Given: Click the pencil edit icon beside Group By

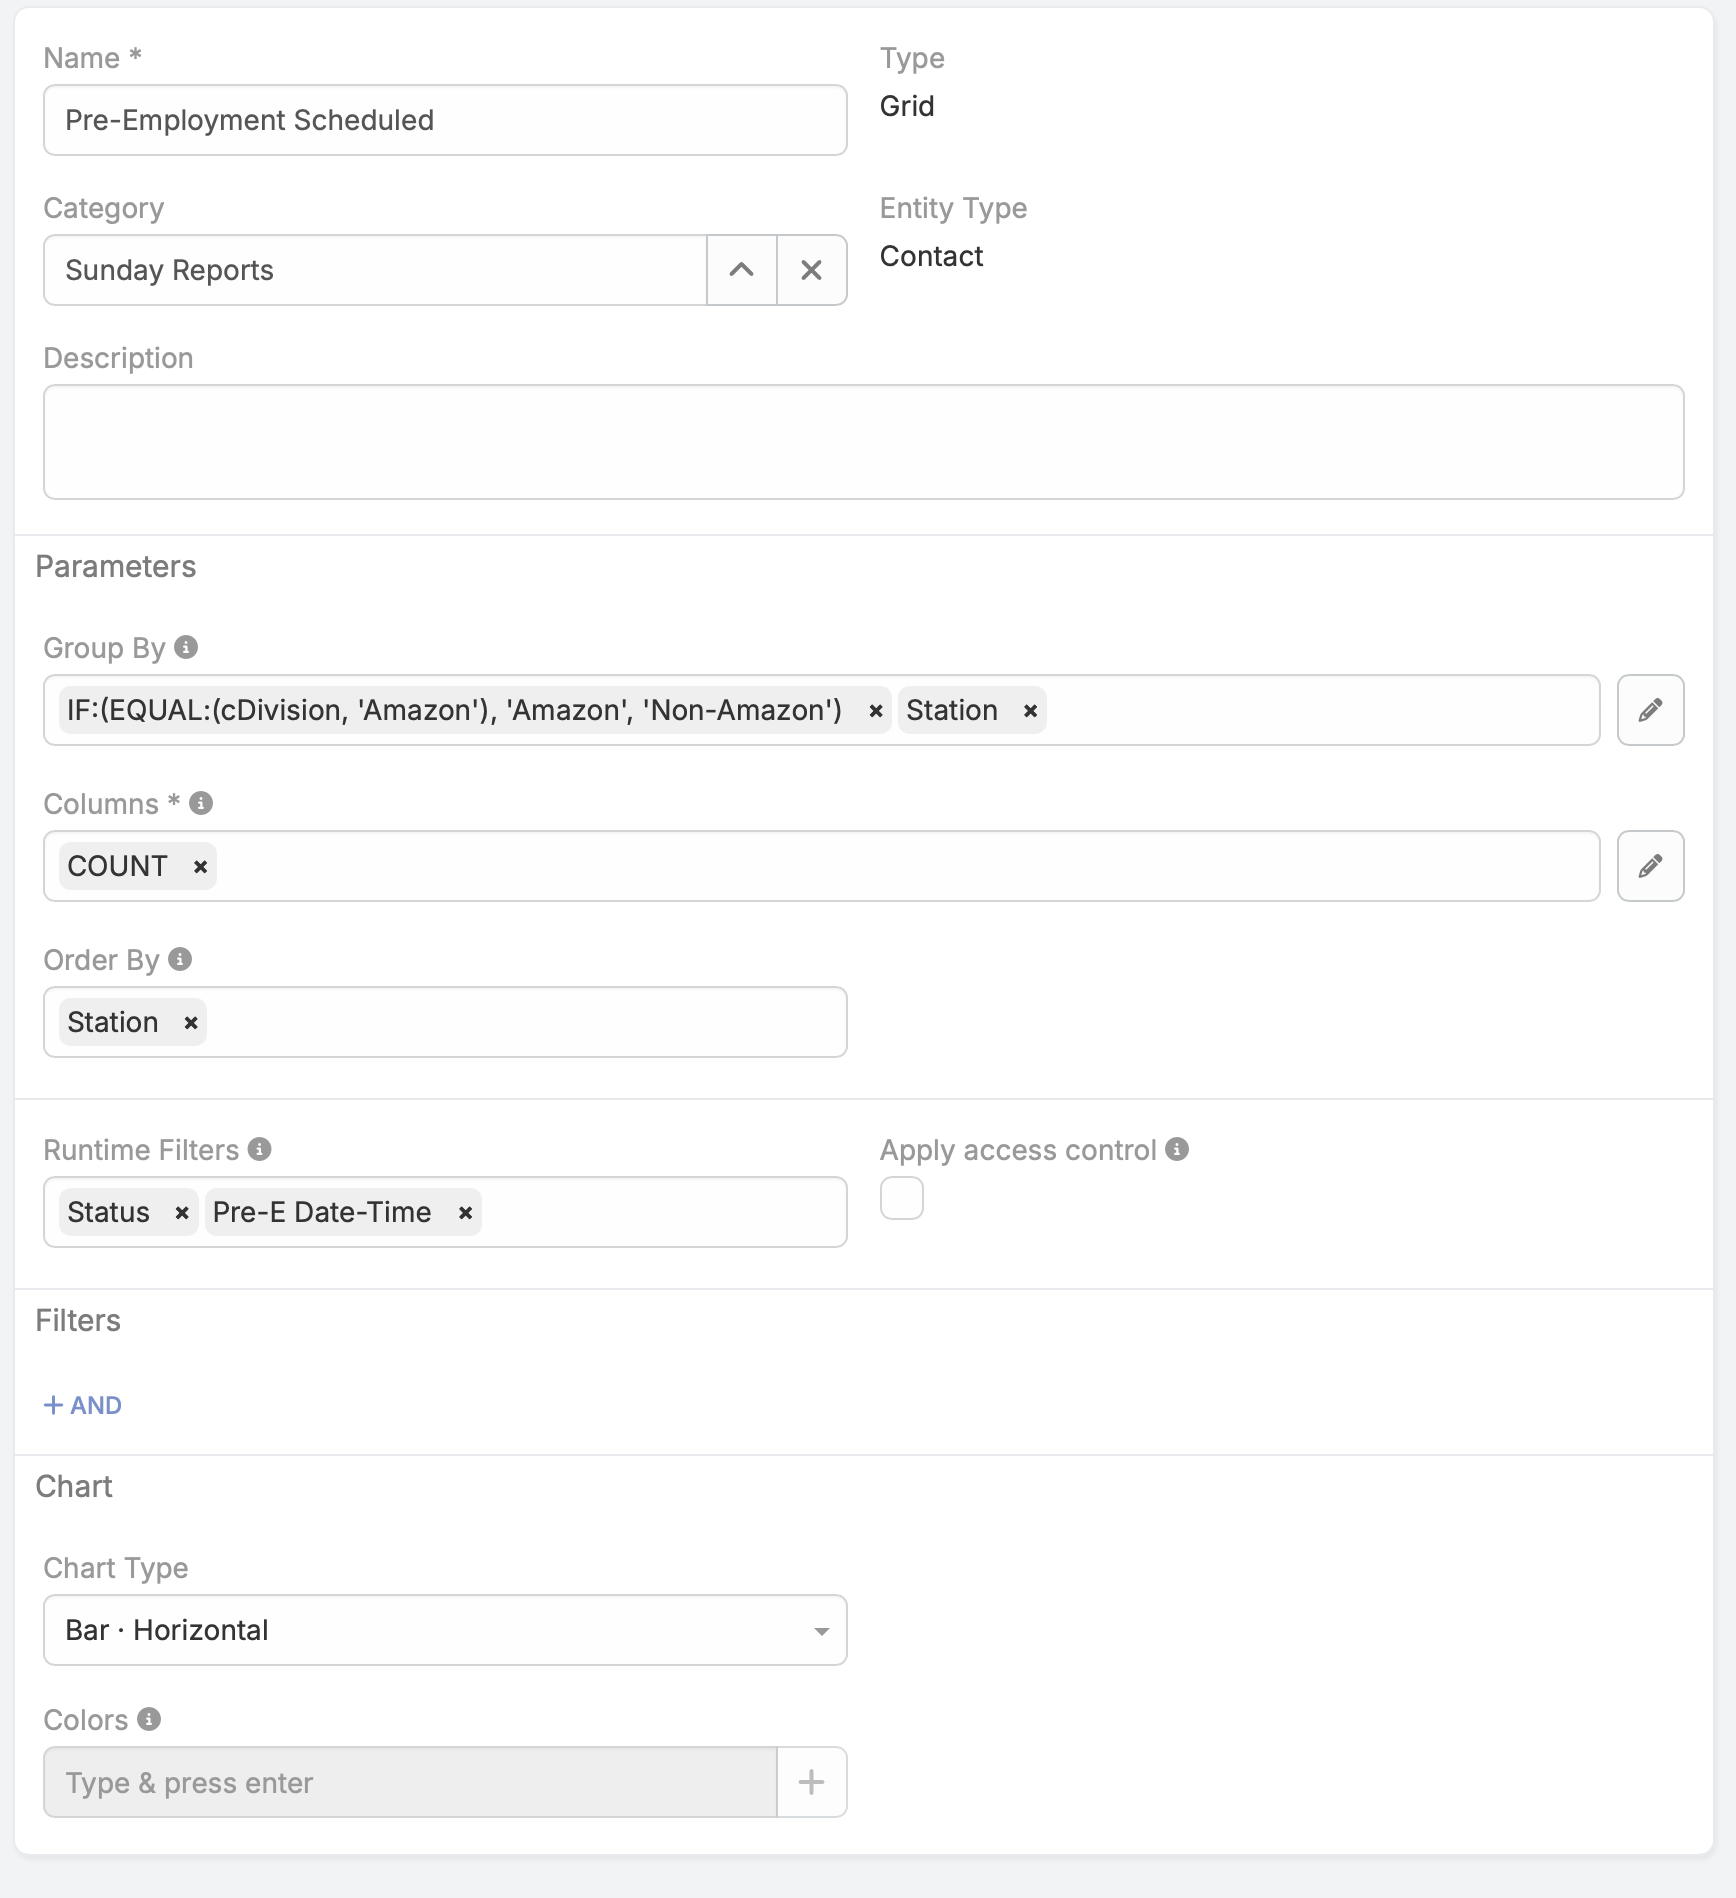Looking at the screenshot, I should click(1650, 710).
